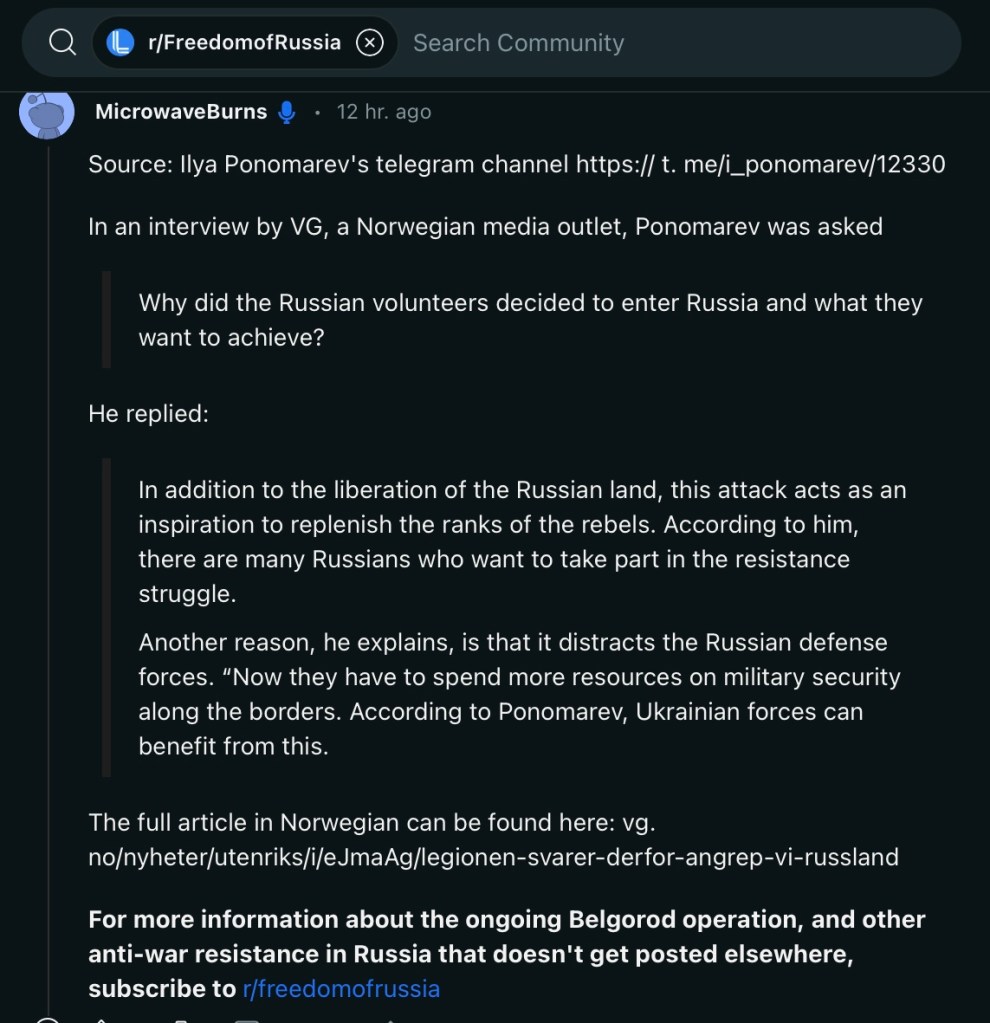Open MicrowaveBurns' avatar
This screenshot has width=990, height=1023.
tap(46, 112)
